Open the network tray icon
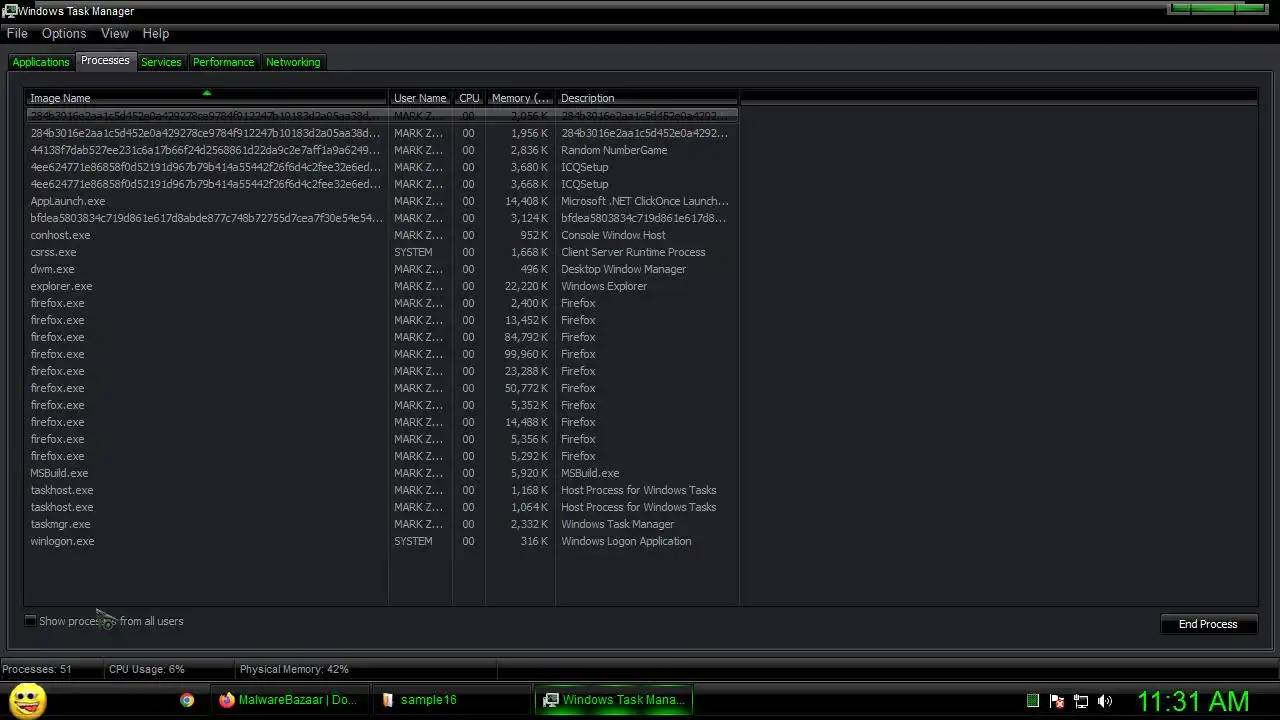This screenshot has height=720, width=1280. 1081,701
